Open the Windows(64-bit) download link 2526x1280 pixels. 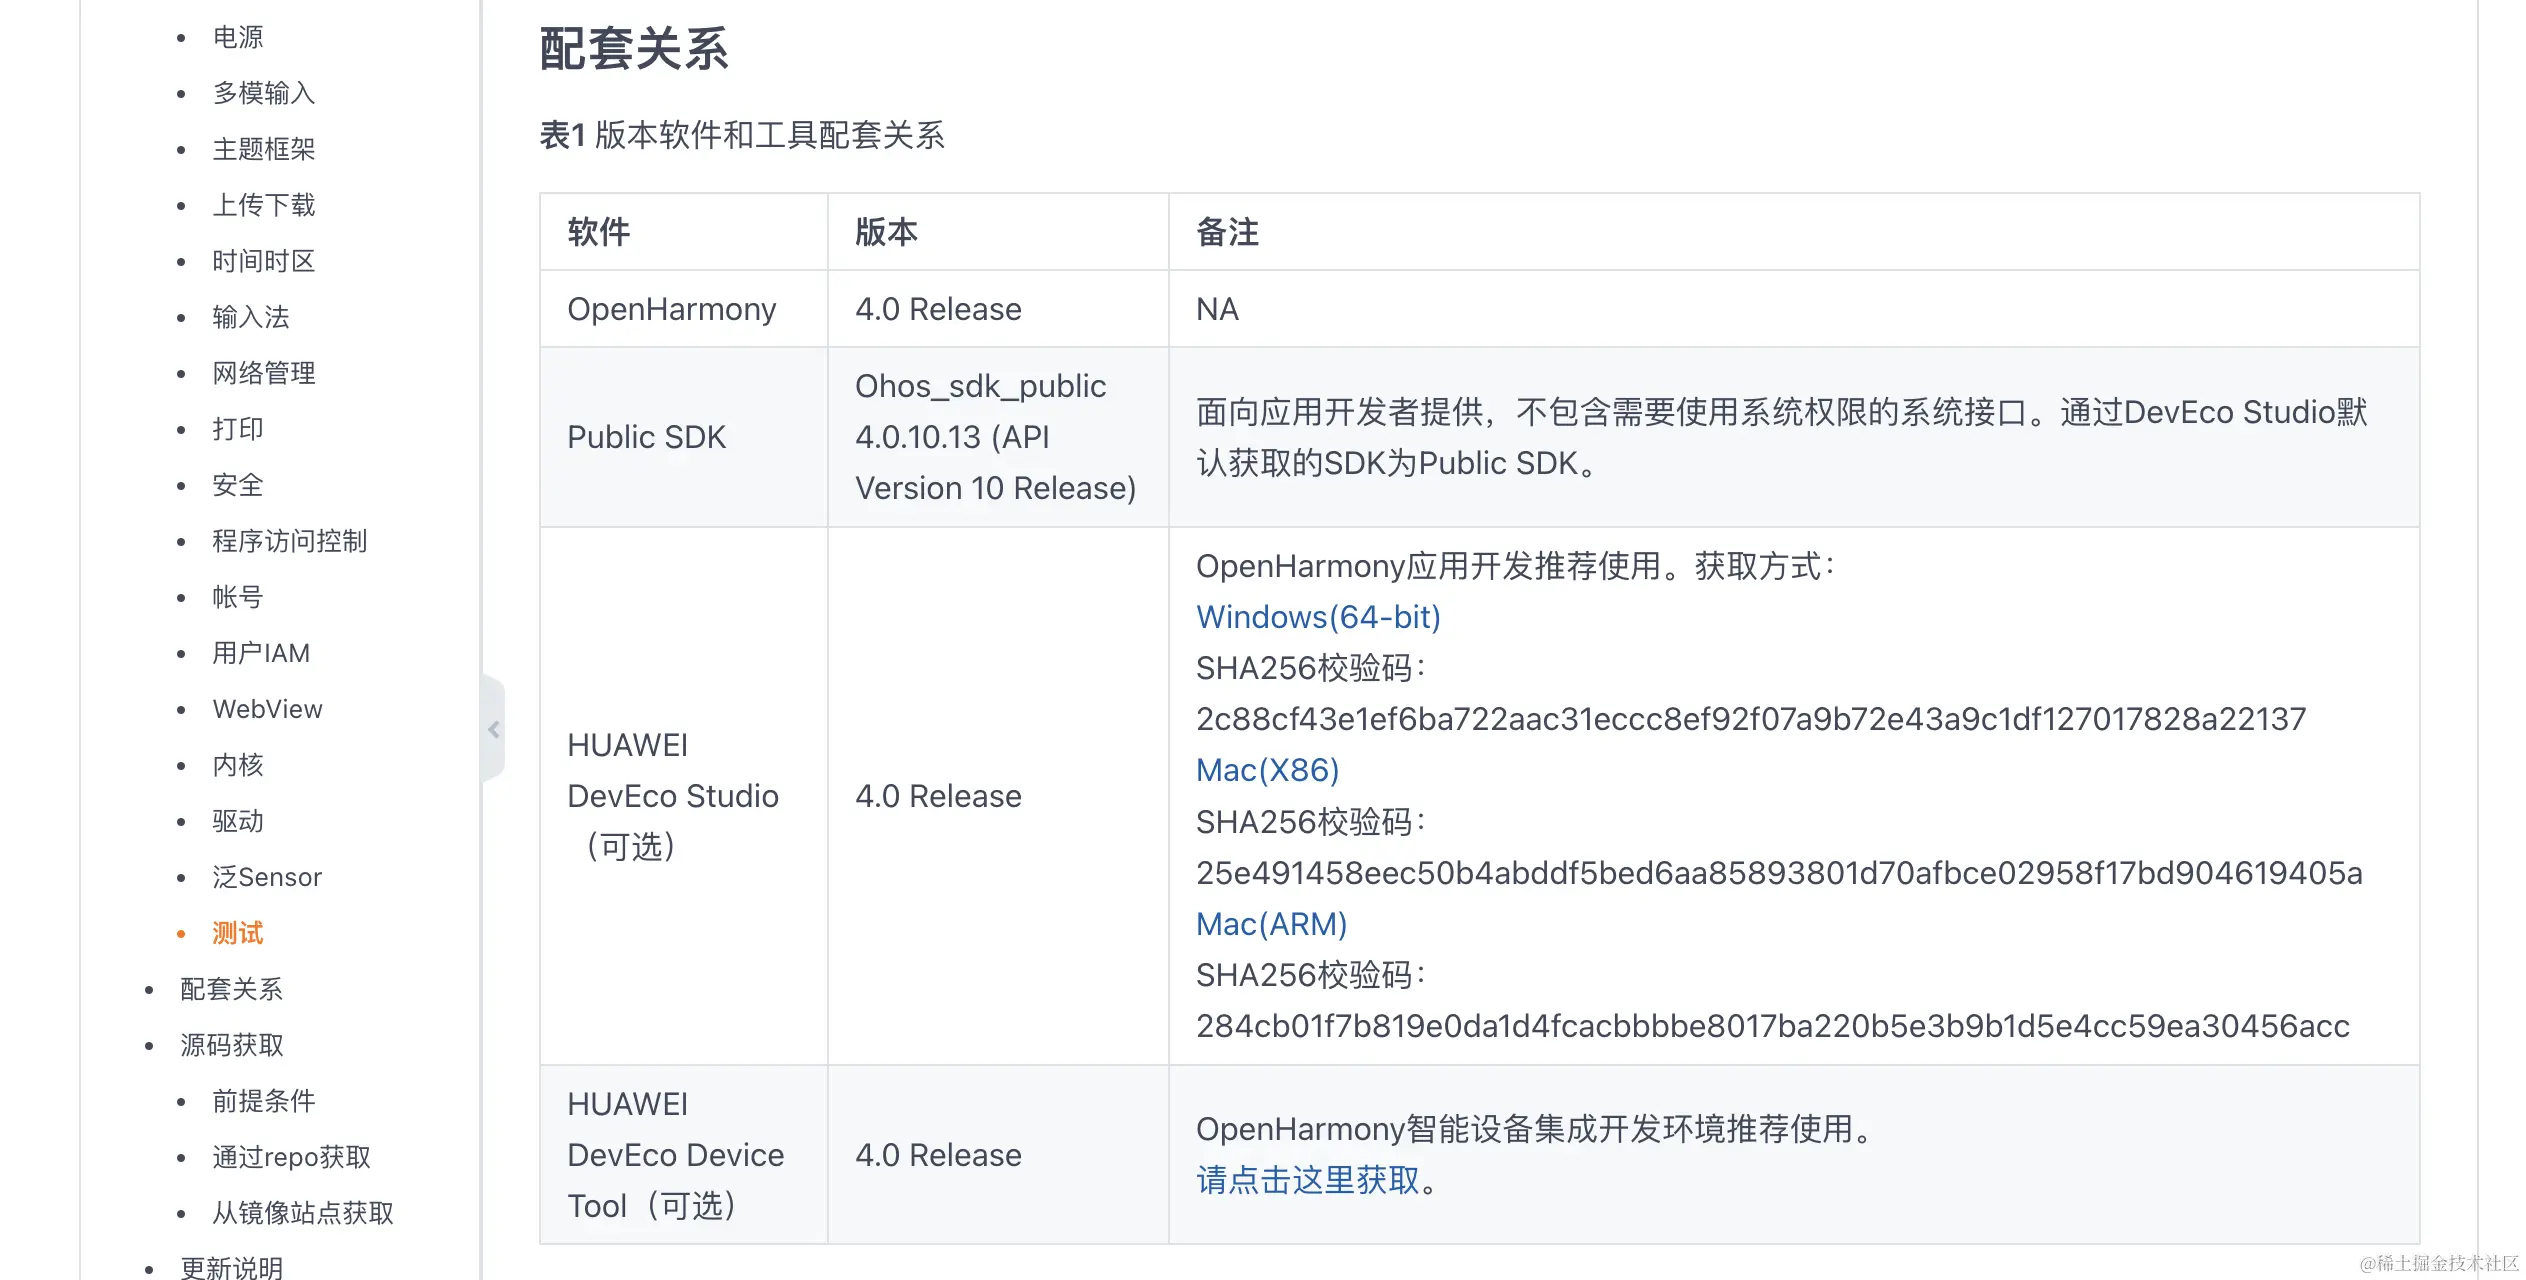click(1318, 617)
